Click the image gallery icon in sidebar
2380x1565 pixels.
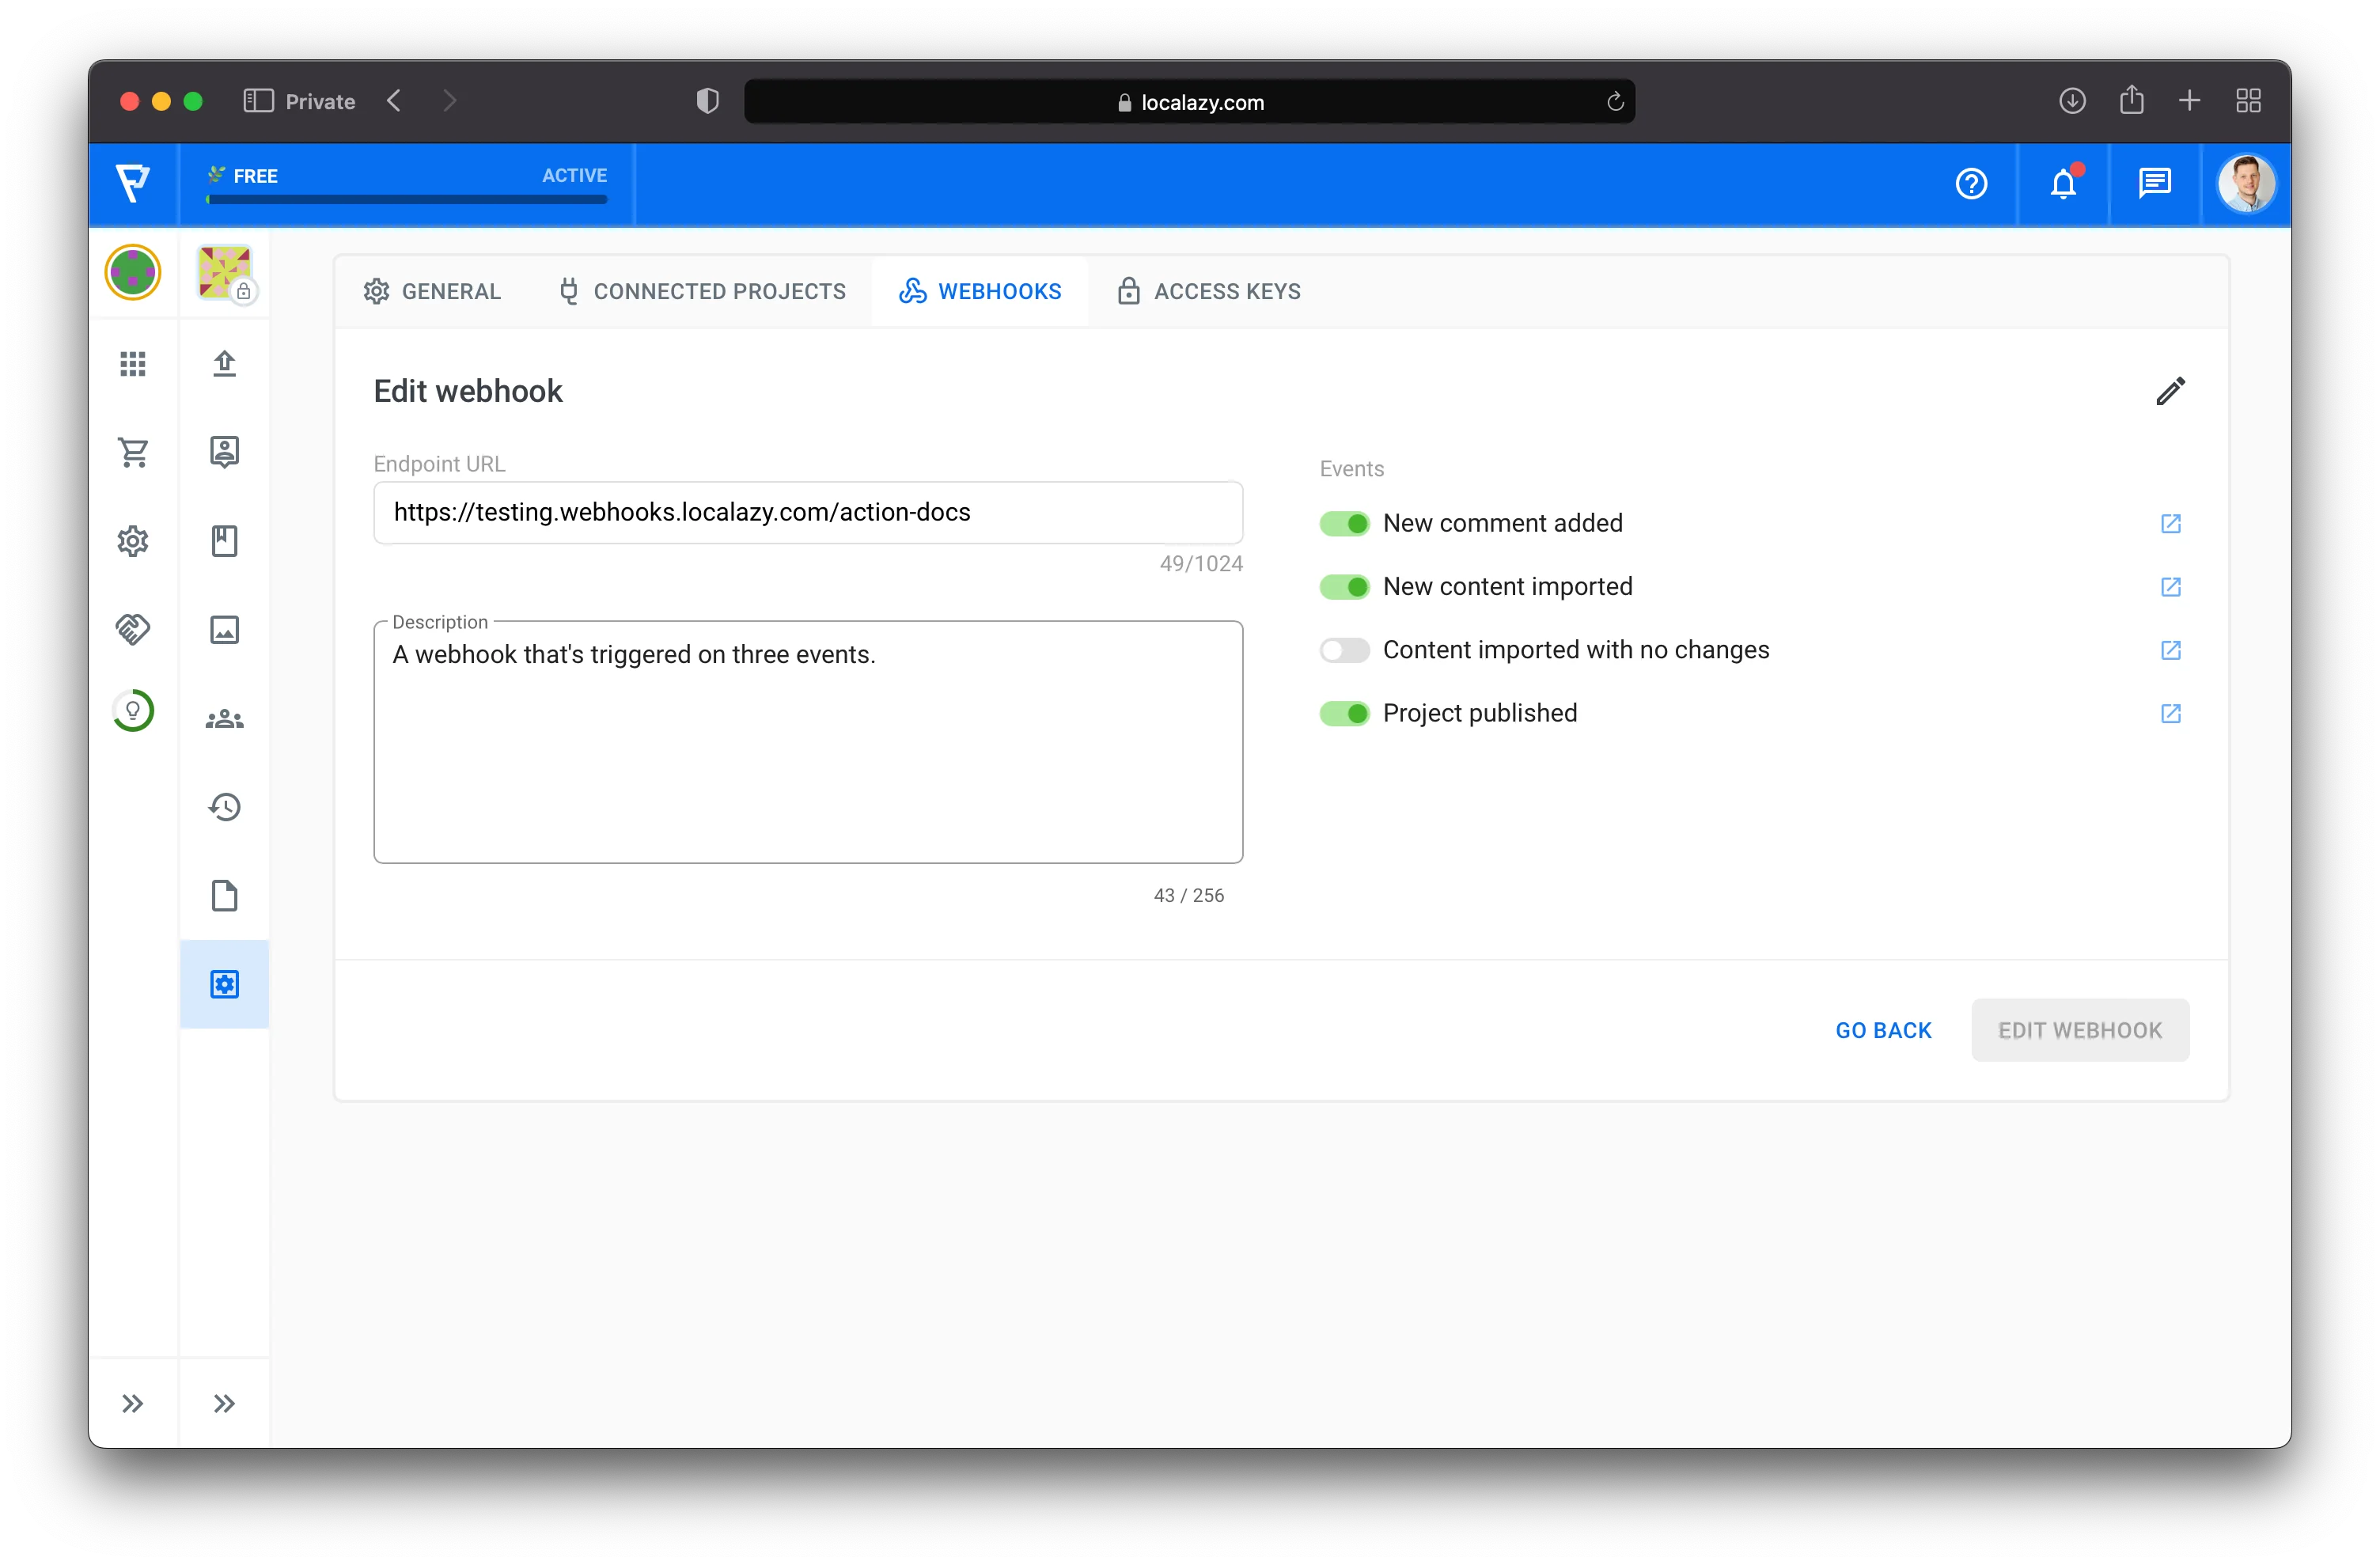coord(224,629)
